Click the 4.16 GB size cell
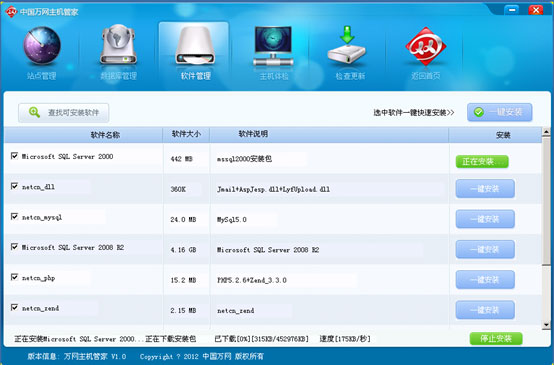Image resolution: width=554 pixels, height=365 pixels. [183, 250]
